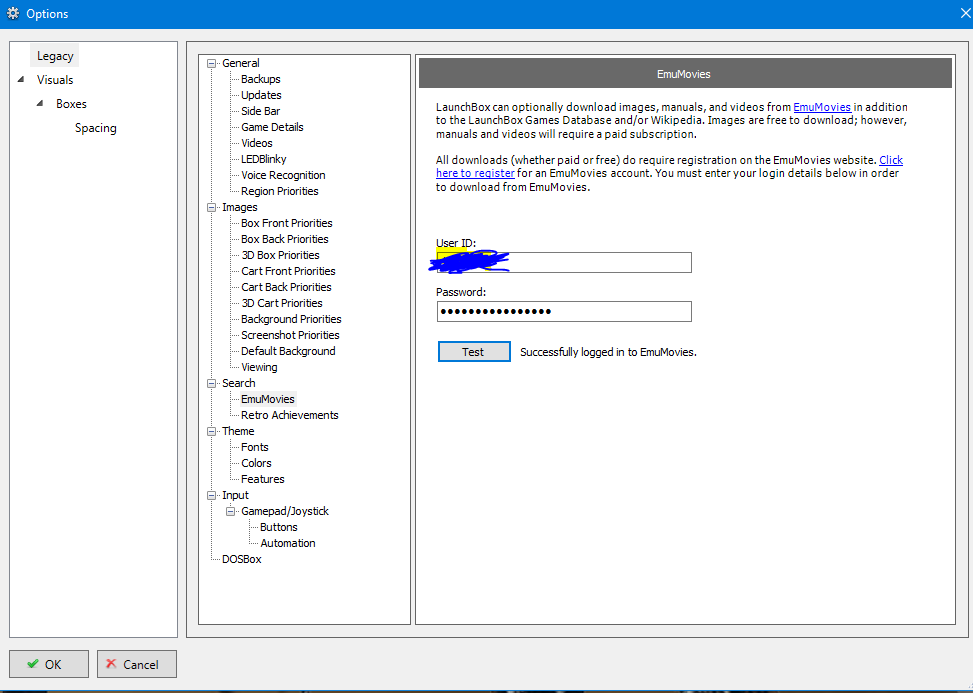973x693 pixels.
Task: Open the Fonts settings
Action: click(x=255, y=447)
